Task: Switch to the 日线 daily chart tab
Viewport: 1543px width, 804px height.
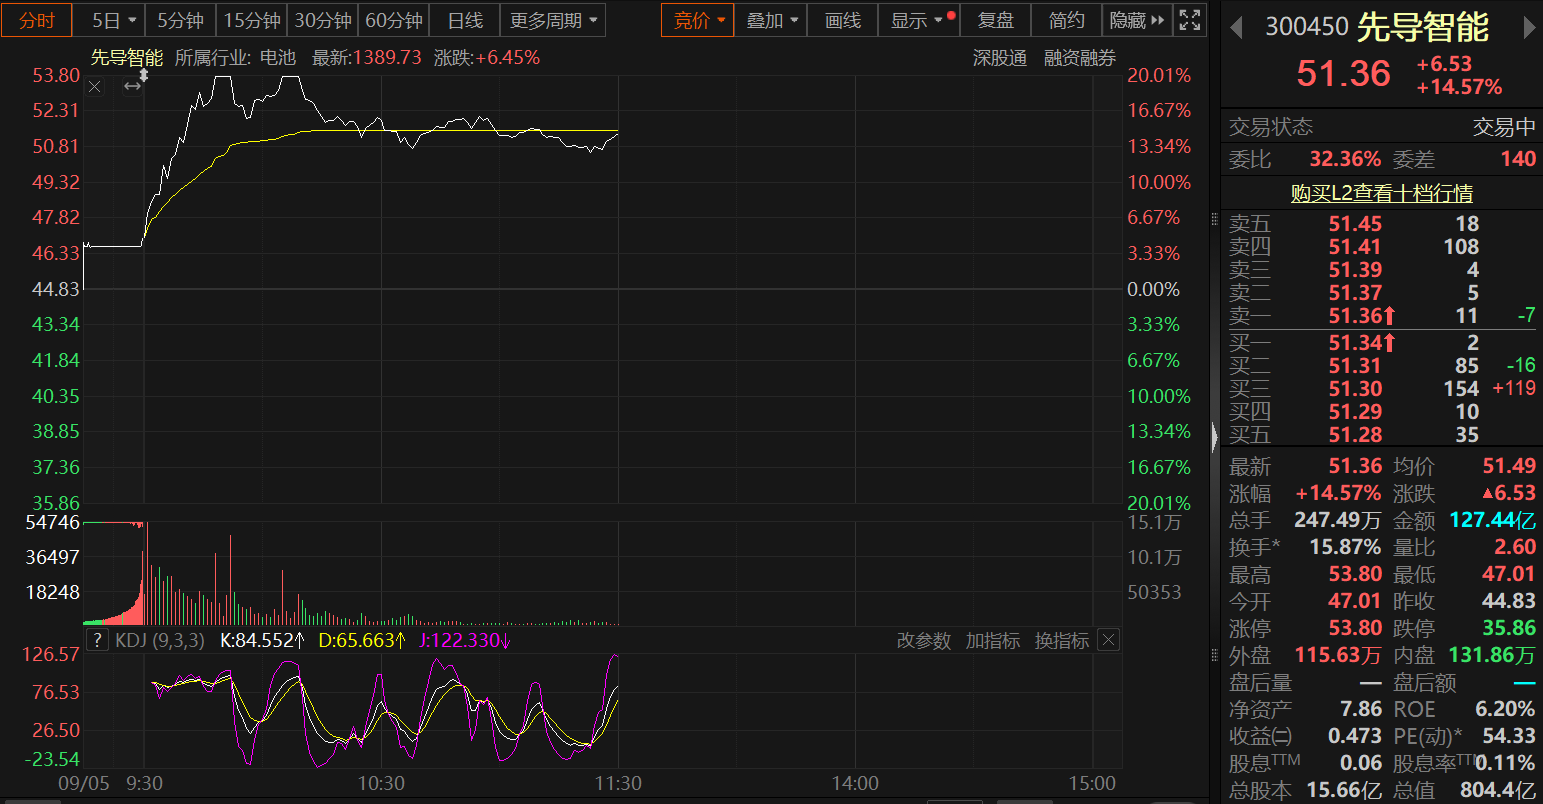Action: [x=465, y=20]
